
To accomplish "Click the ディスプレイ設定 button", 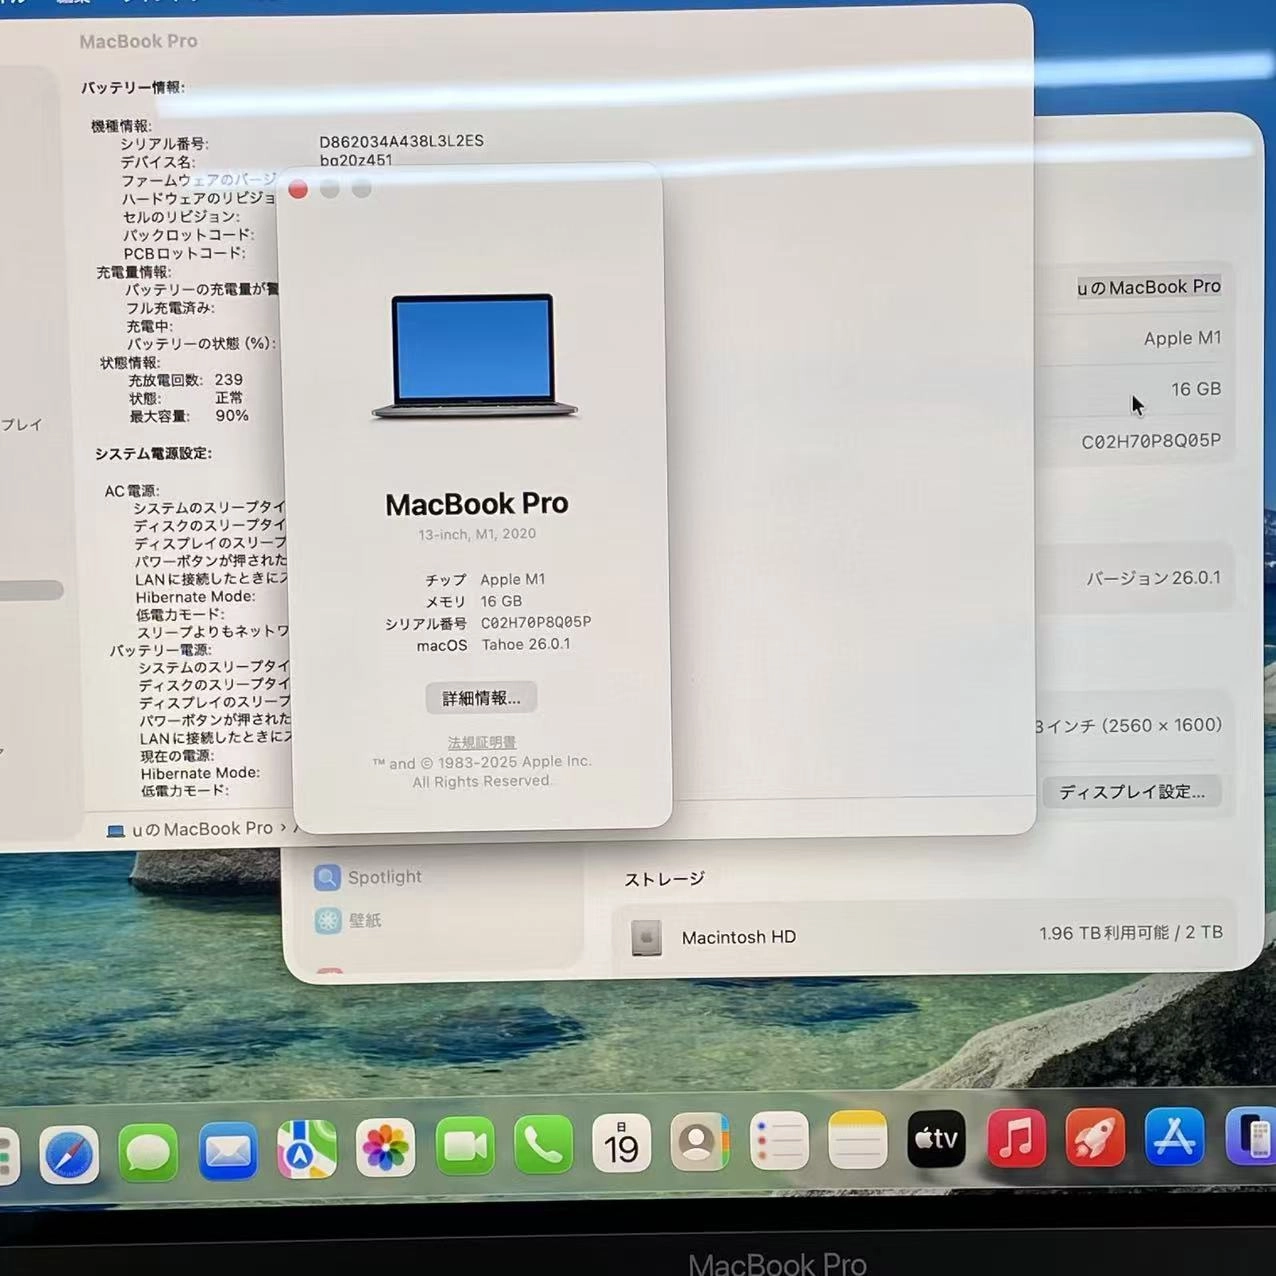I will [x=1131, y=791].
